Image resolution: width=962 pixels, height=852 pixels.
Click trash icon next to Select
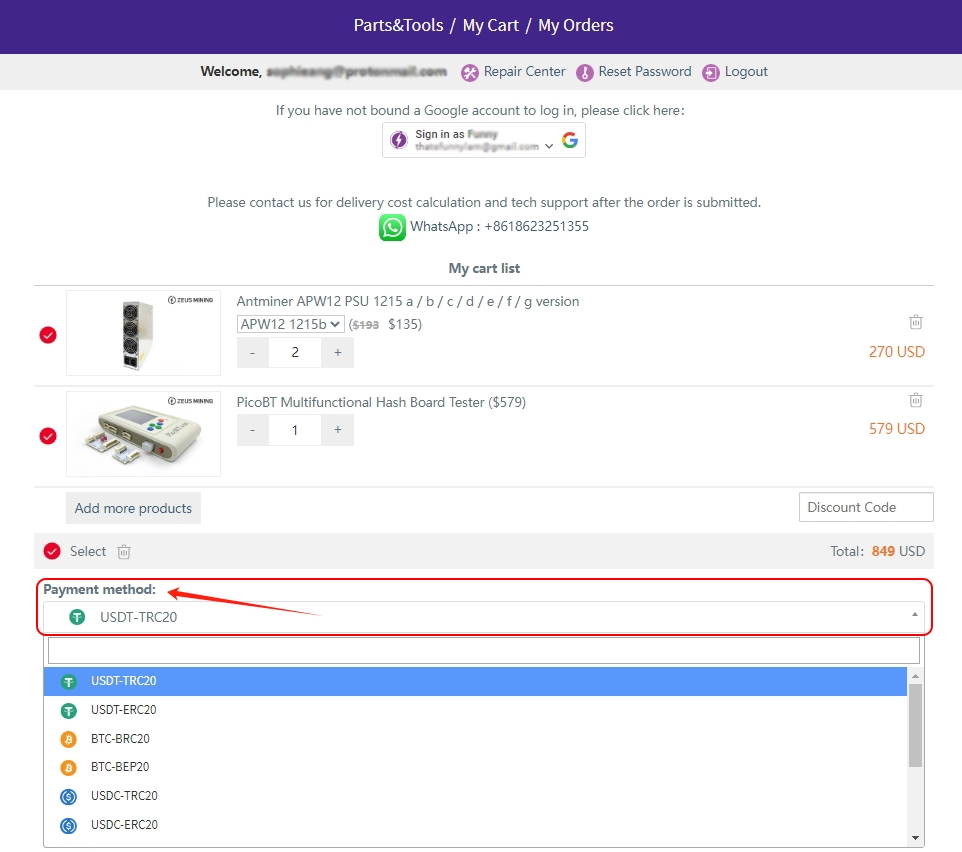[x=124, y=552]
